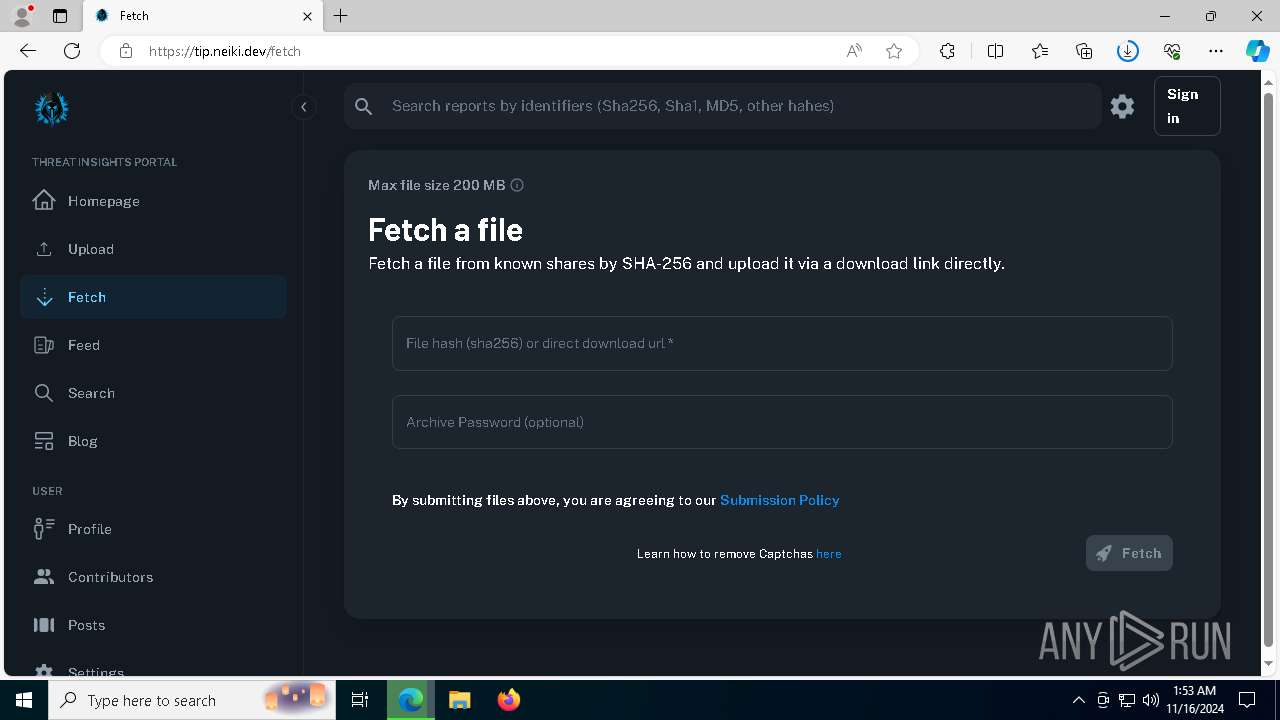1280x720 pixels.
Task: Open settings via the gear icon
Action: point(1122,106)
